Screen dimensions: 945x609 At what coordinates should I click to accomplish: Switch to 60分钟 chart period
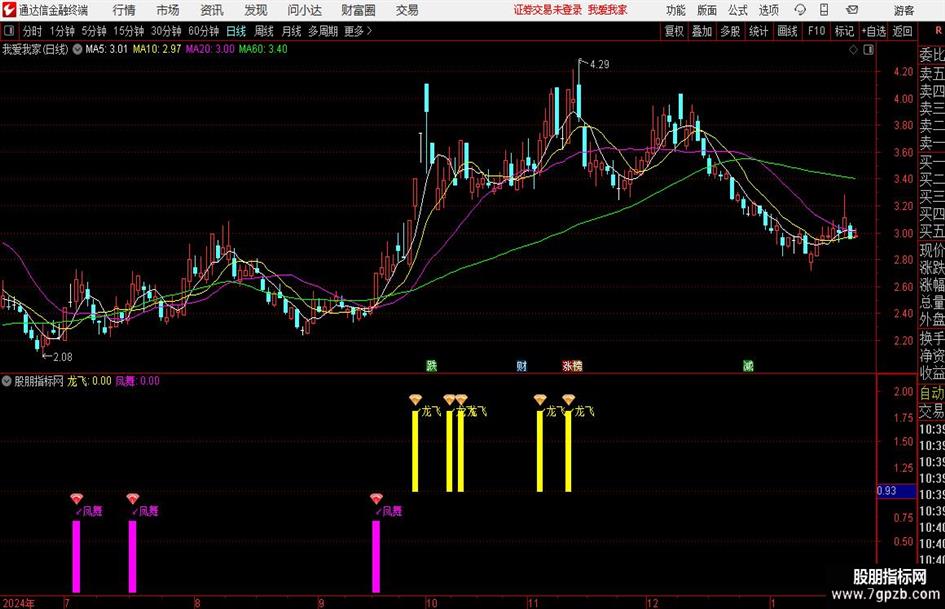[x=204, y=31]
